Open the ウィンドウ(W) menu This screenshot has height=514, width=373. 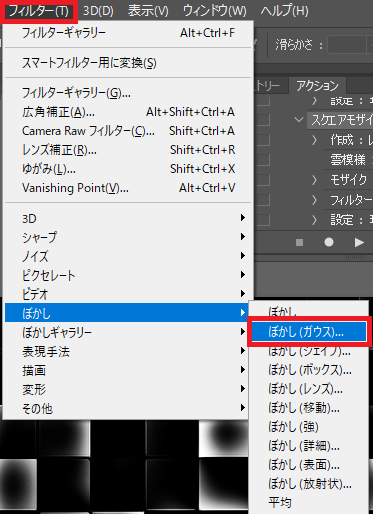tap(215, 11)
